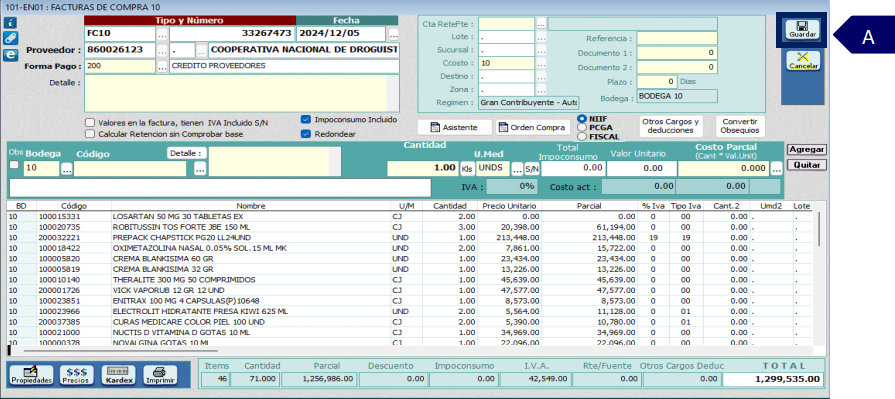Click the grid vertical scrollbar
The image size is (895, 399).
point(819,228)
